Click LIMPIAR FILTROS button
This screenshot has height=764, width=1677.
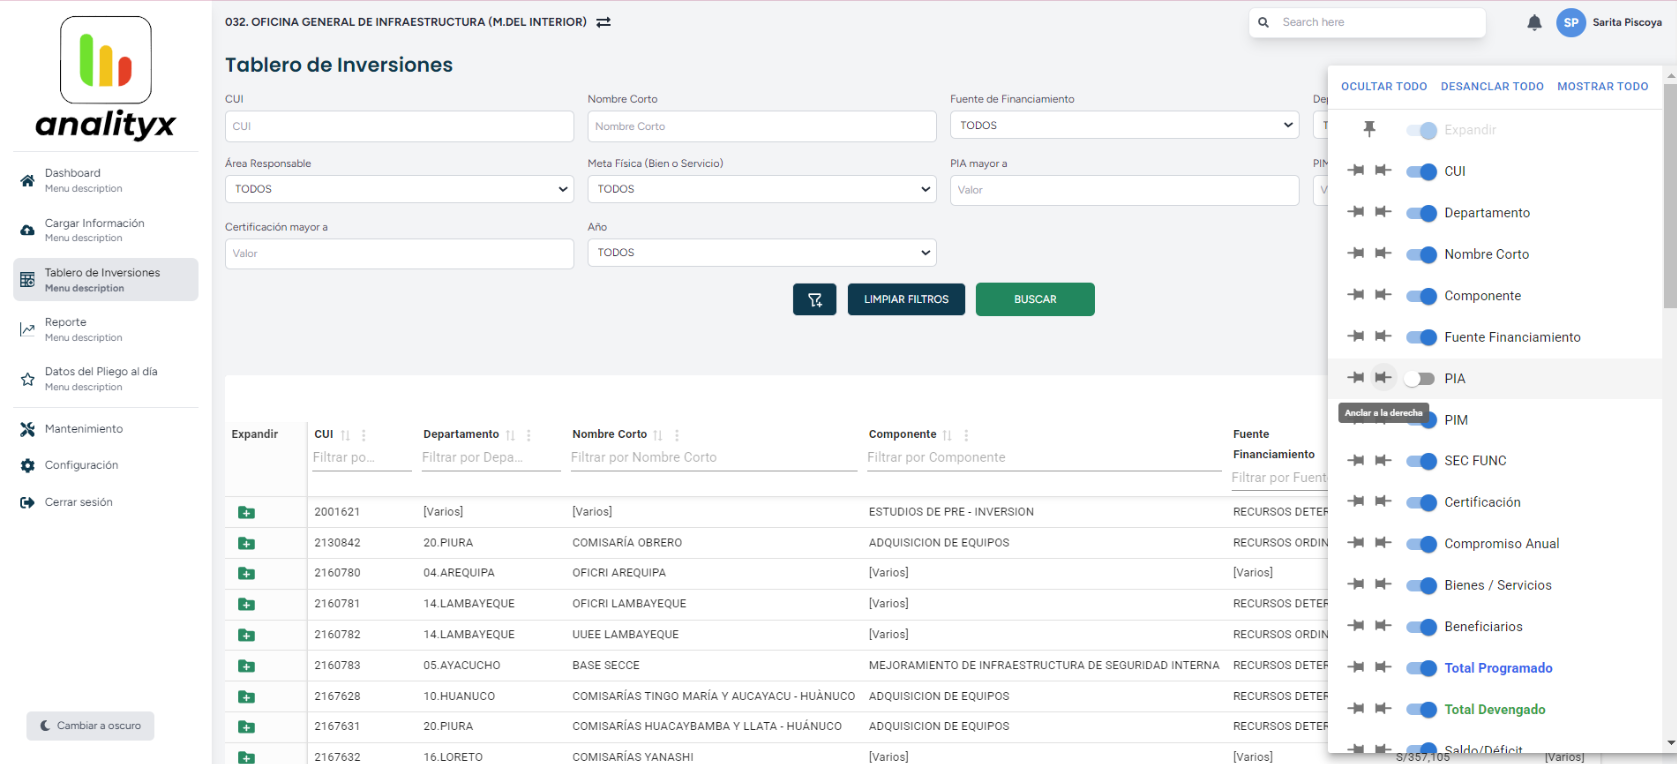click(x=906, y=299)
